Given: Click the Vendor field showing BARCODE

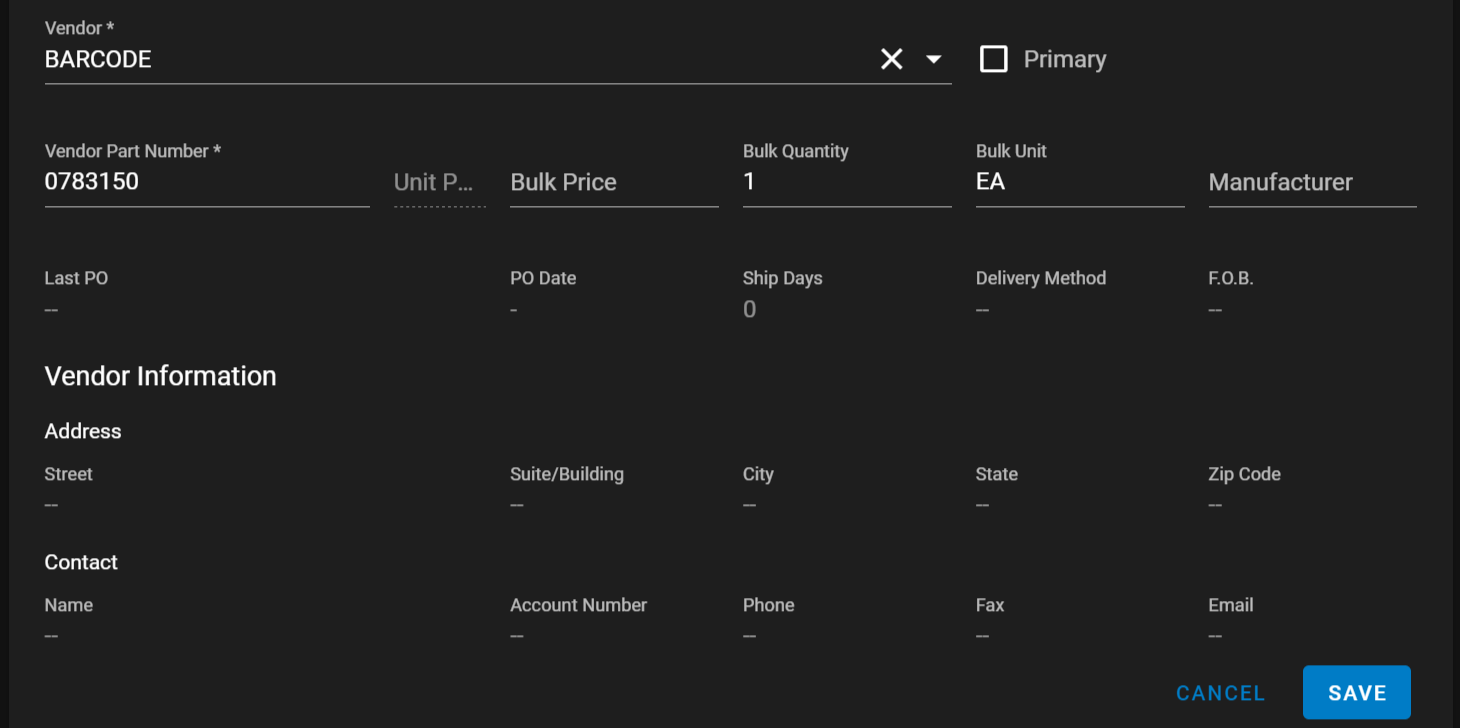Looking at the screenshot, I should 450,60.
